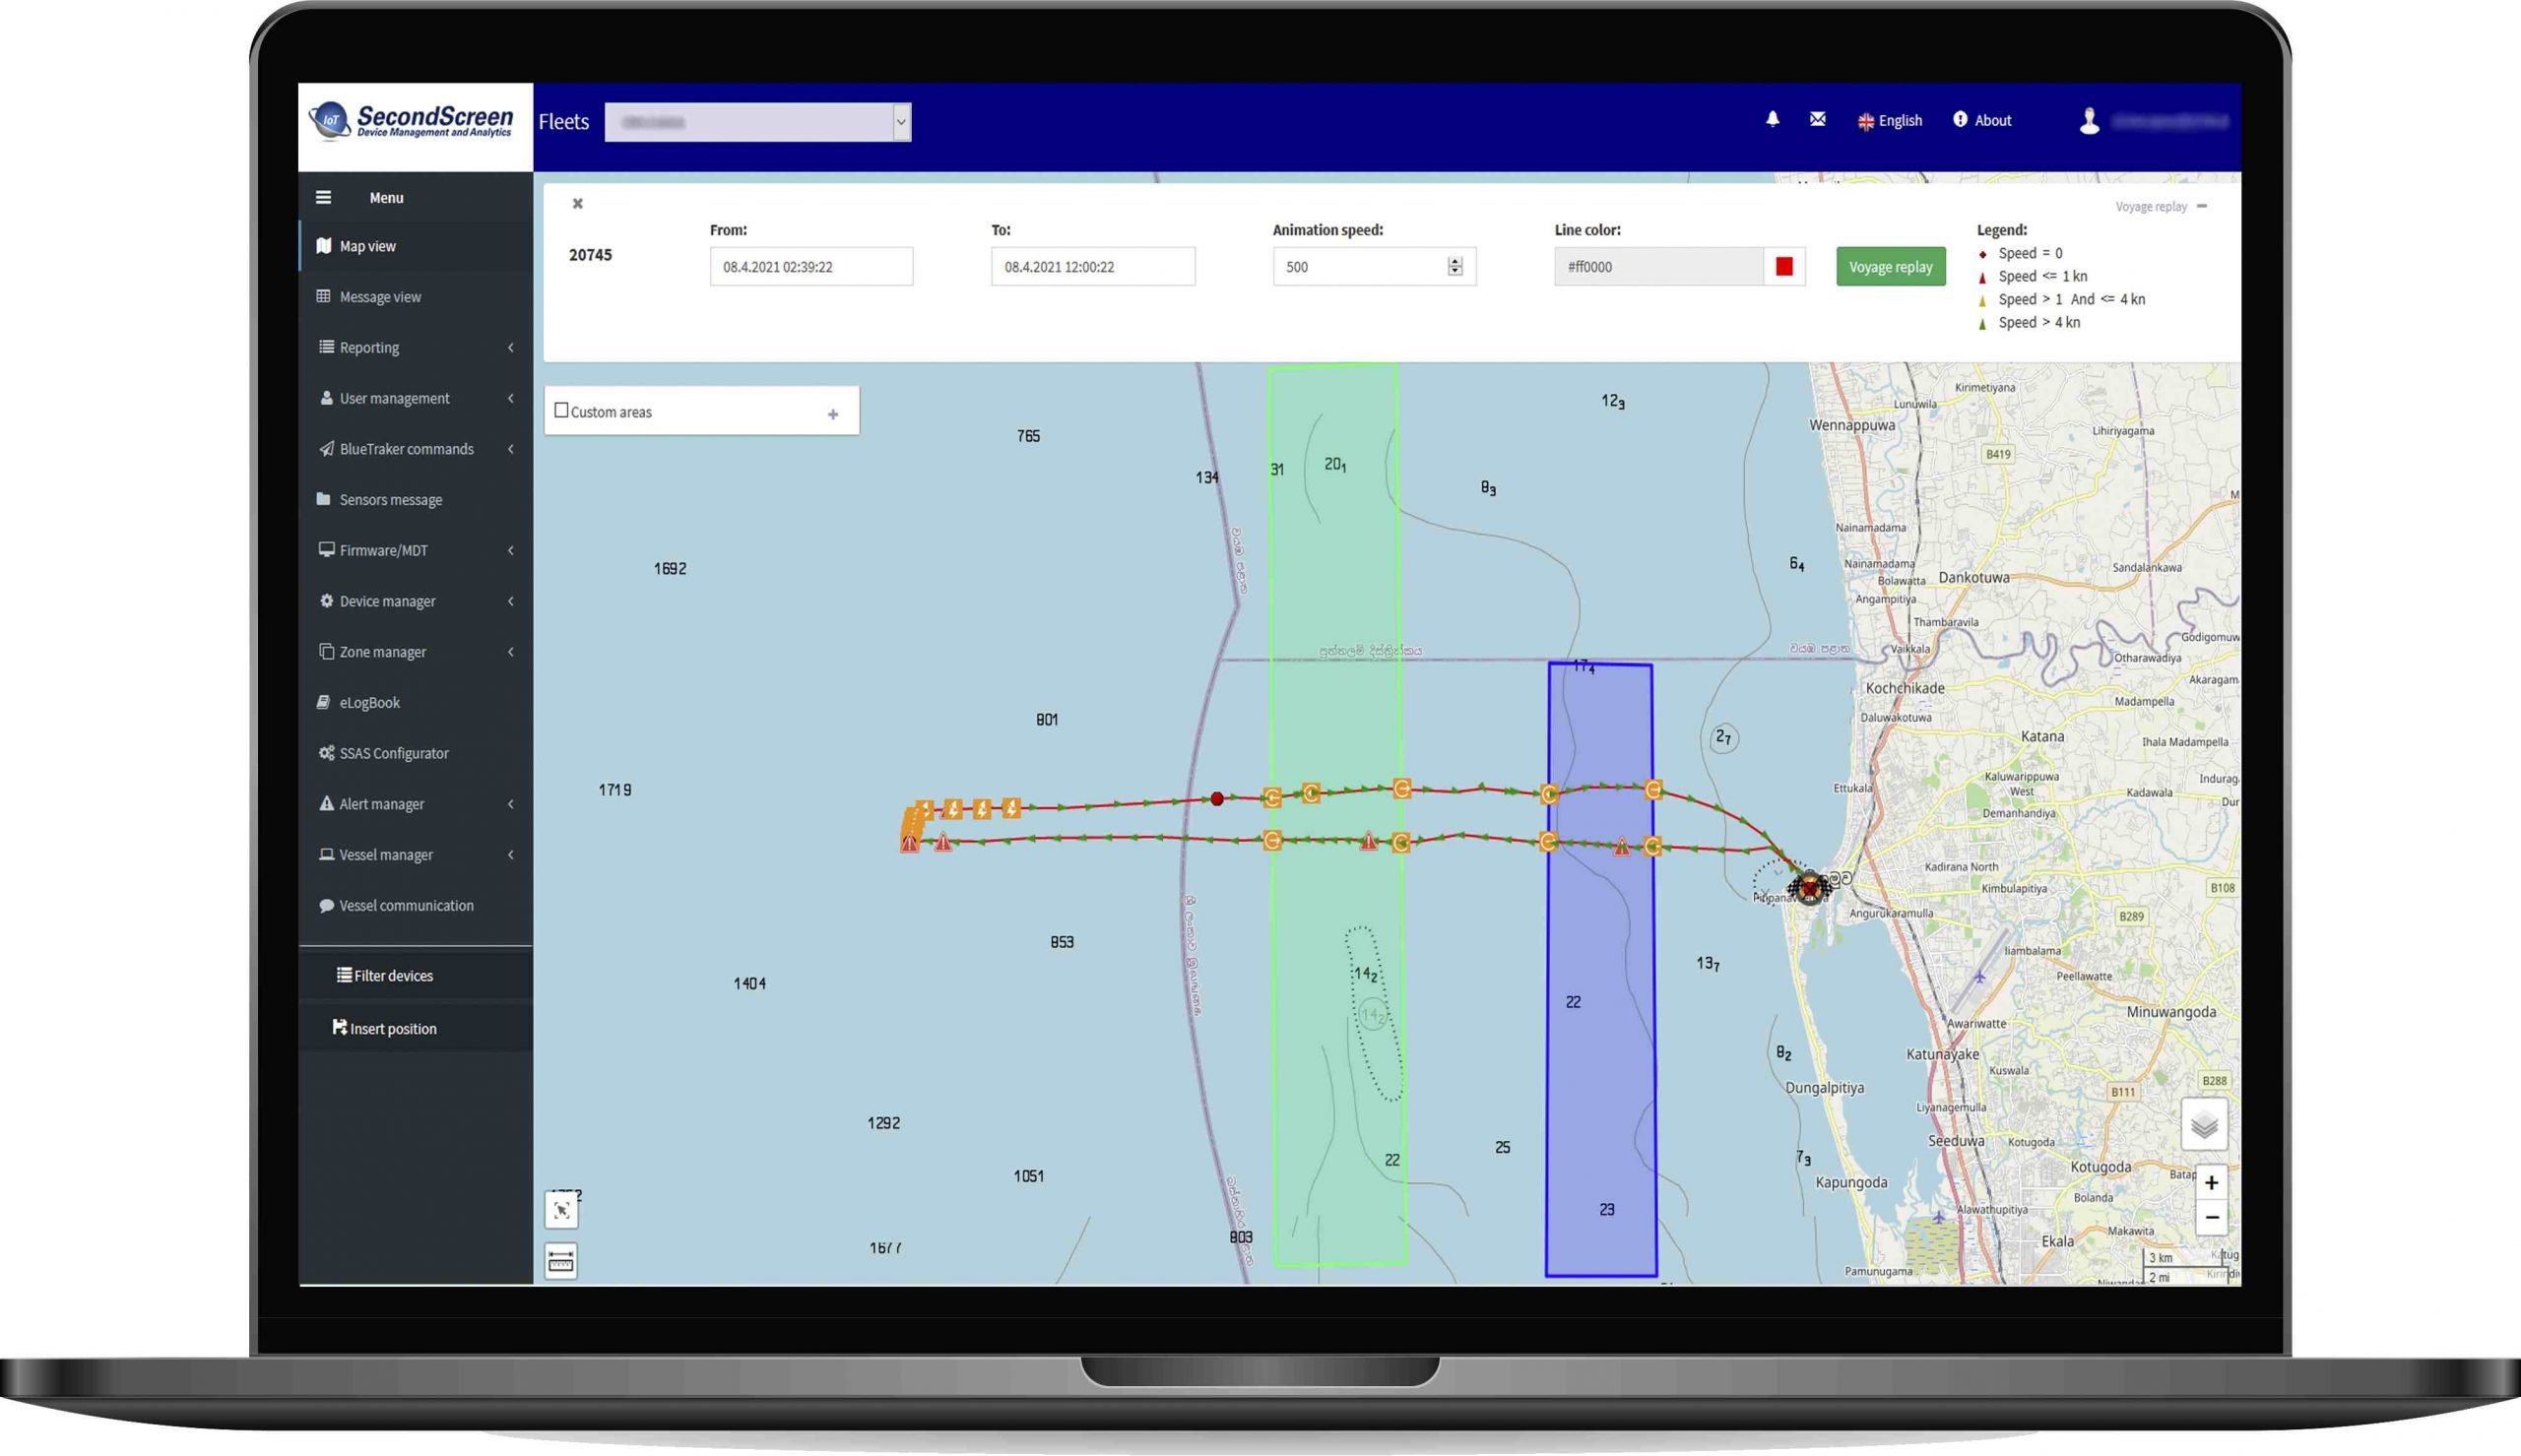This screenshot has width=2521, height=1456.
Task: Minimize the Voyage replay panel
Action: 2201,206
